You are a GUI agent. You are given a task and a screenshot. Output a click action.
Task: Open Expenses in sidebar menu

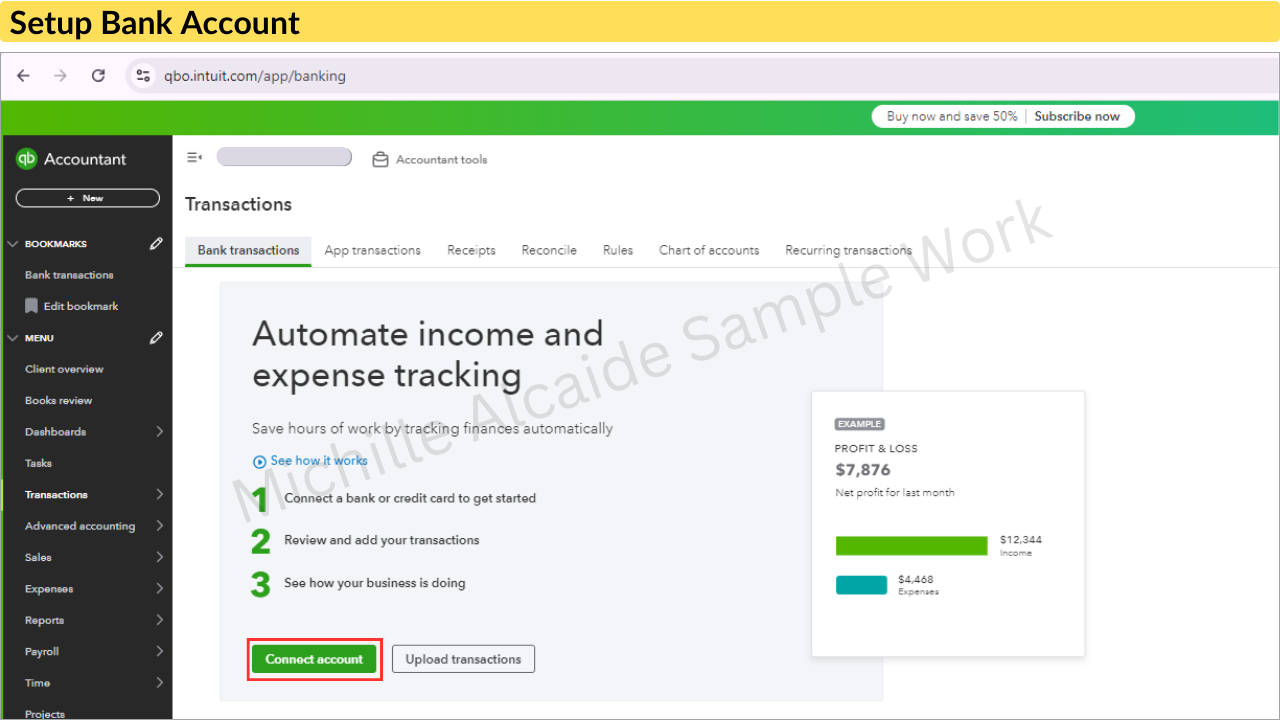click(x=49, y=589)
